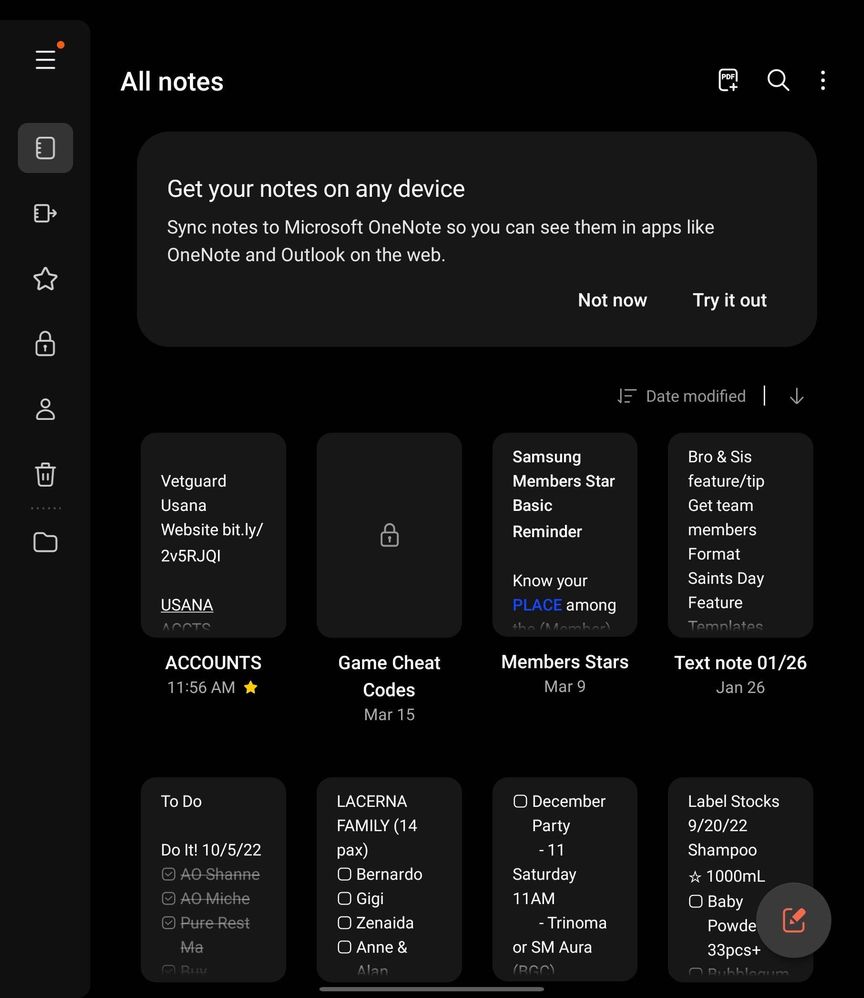Search notes with magnifier icon
864x998 pixels.
(x=778, y=80)
